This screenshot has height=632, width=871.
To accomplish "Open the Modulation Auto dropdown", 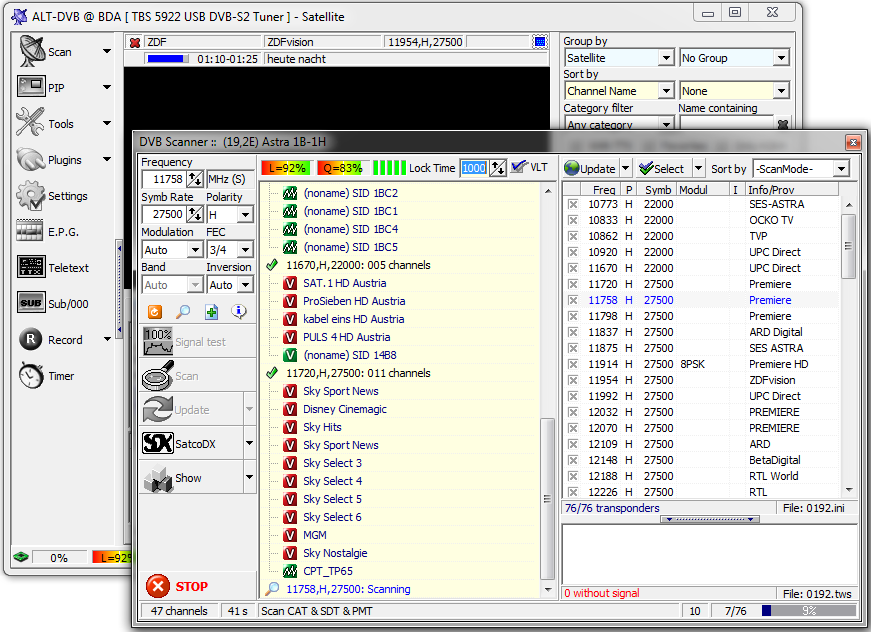I will pos(194,250).
